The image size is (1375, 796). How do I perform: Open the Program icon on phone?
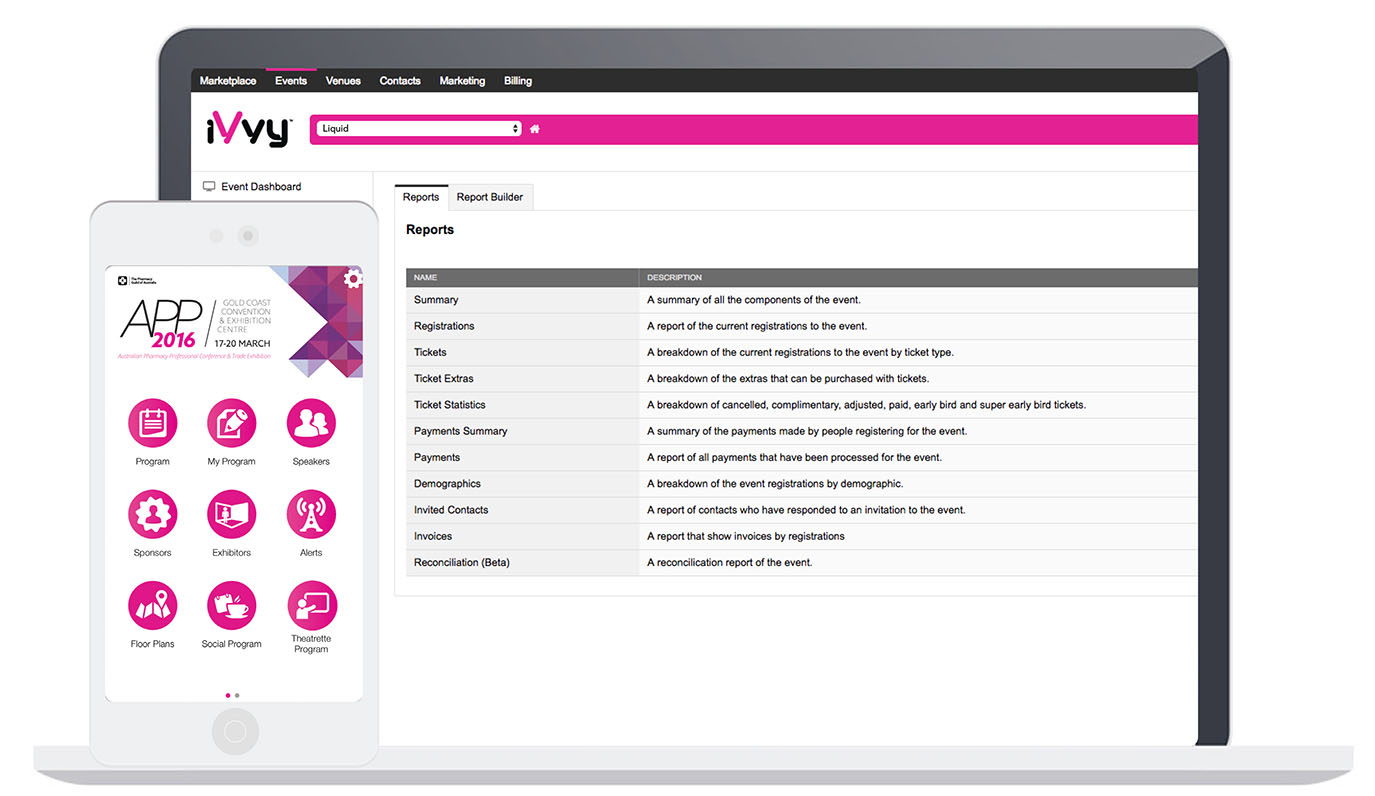(x=152, y=424)
